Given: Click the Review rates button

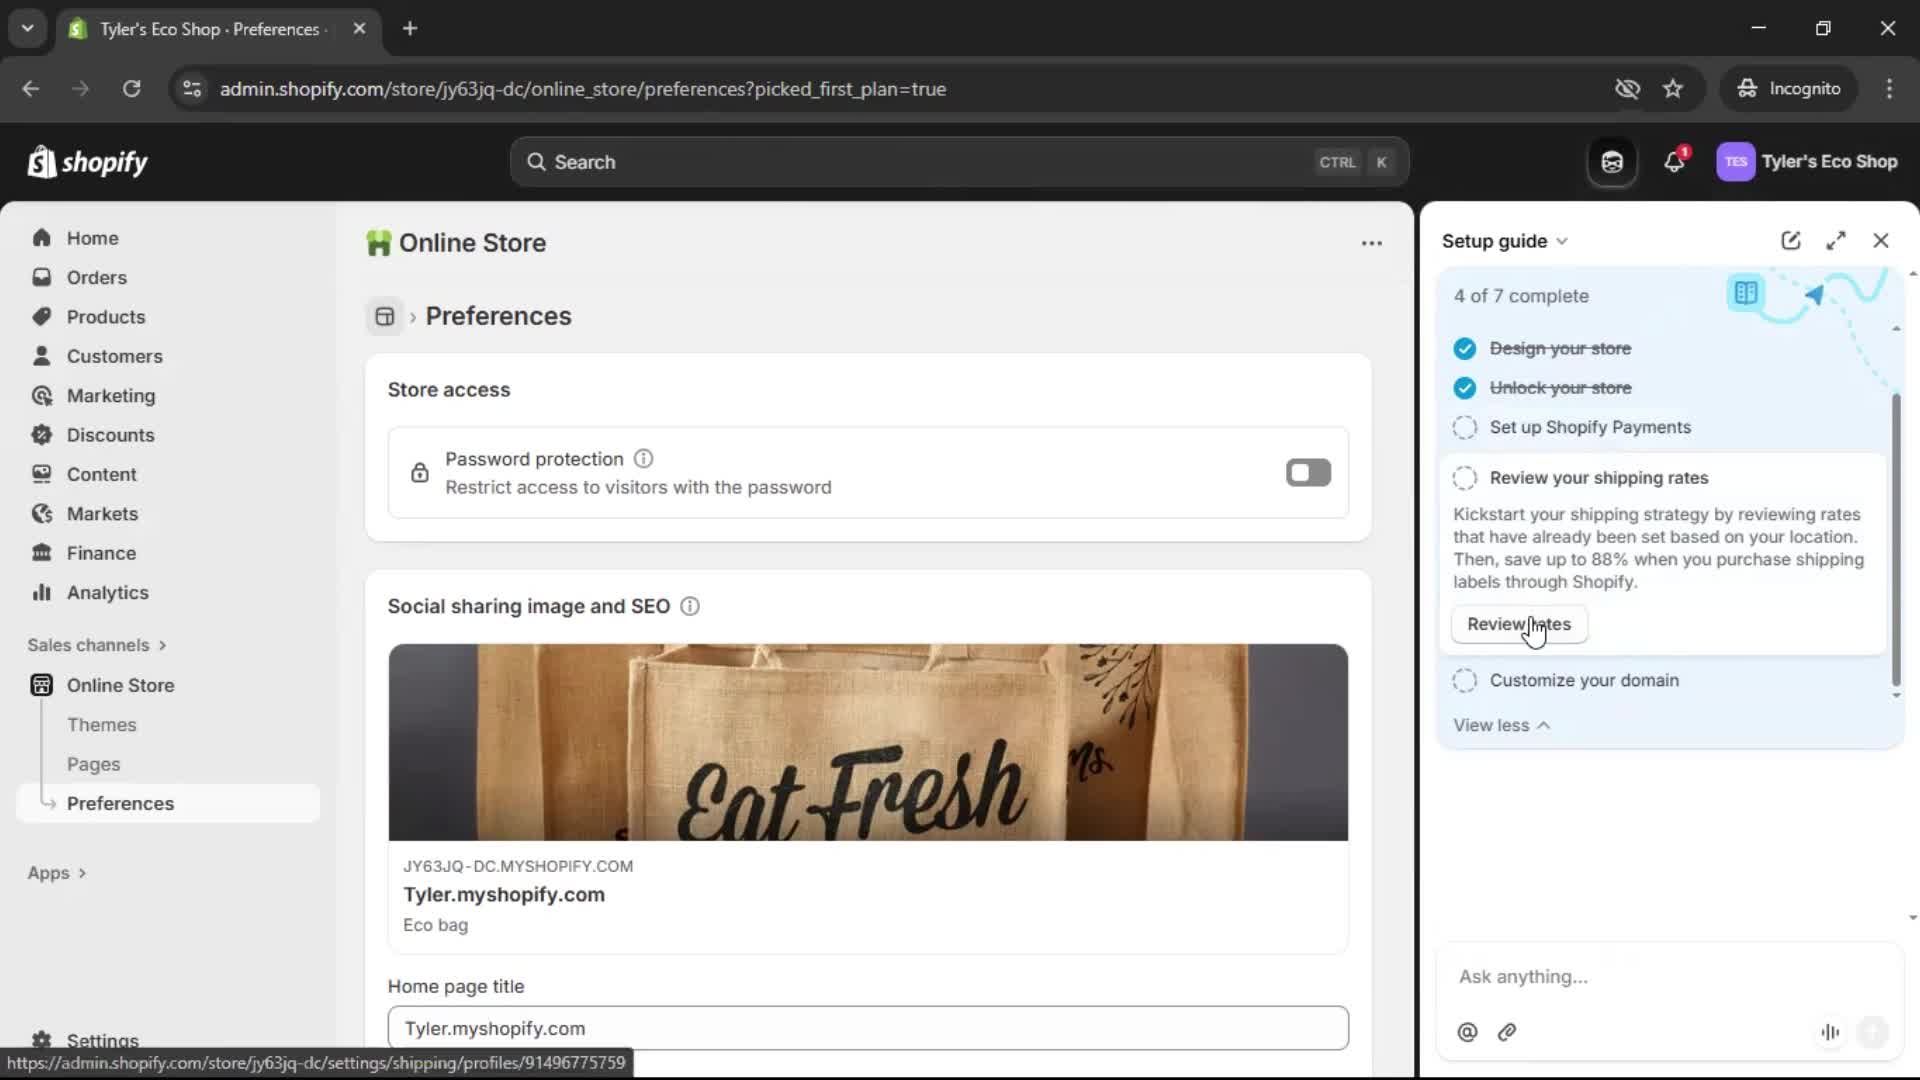Looking at the screenshot, I should coord(1518,624).
